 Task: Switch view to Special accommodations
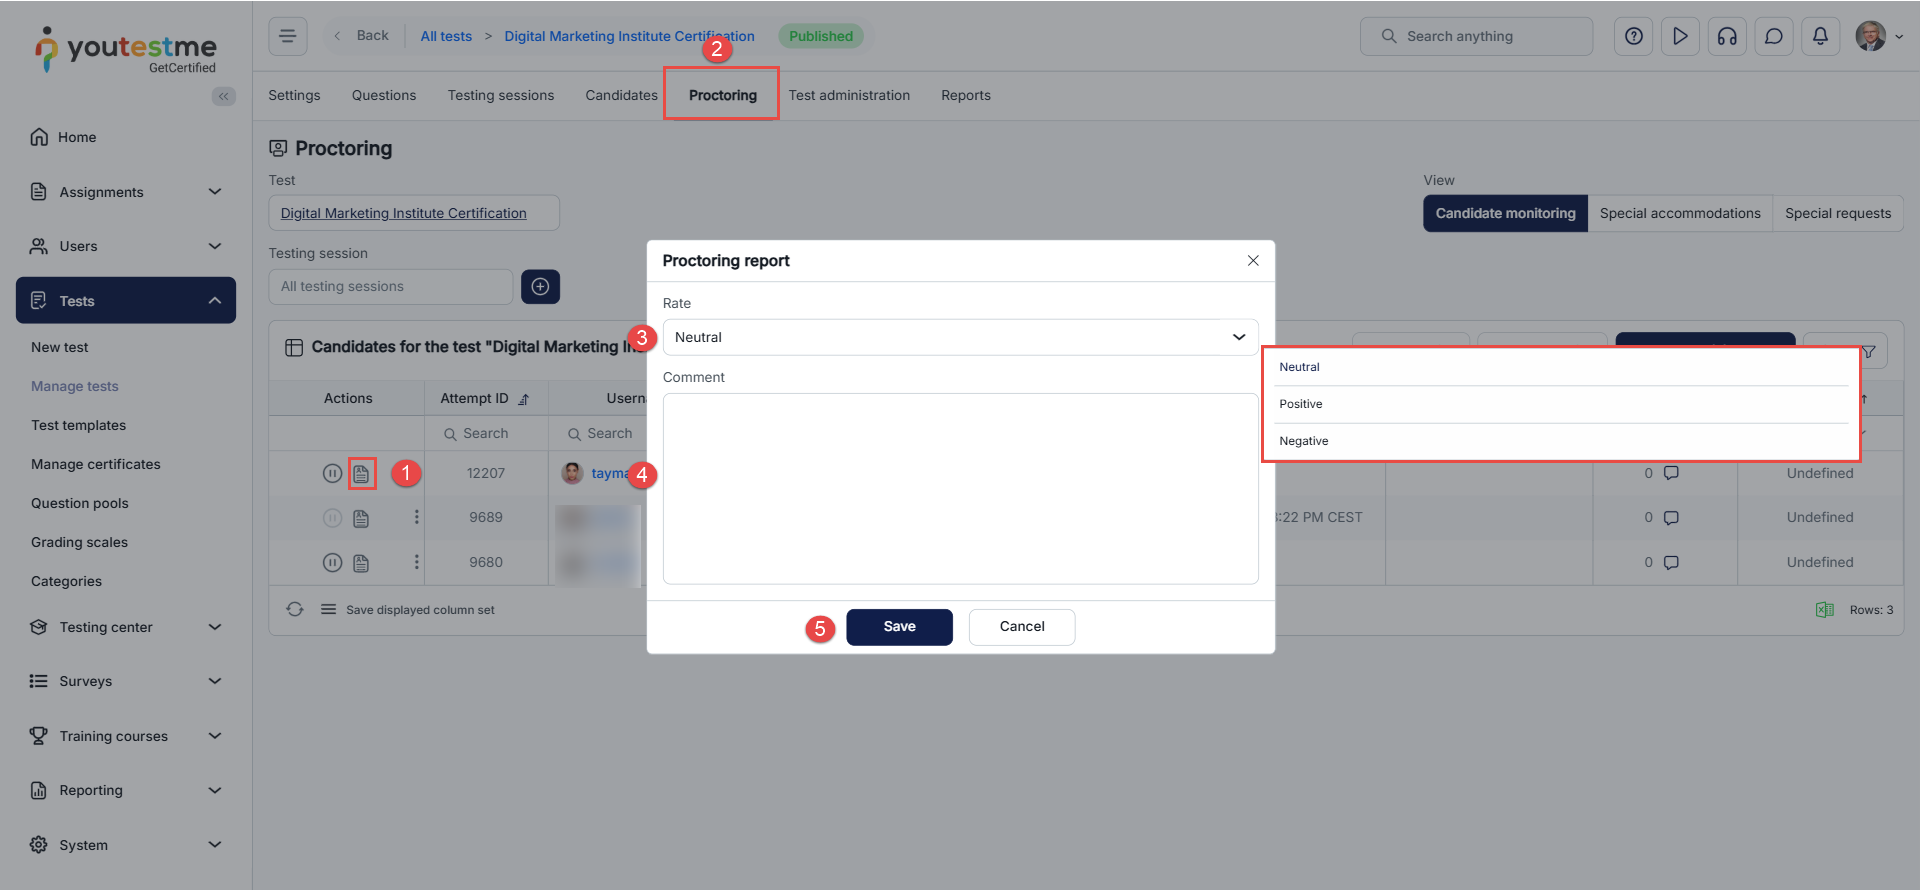point(1680,214)
